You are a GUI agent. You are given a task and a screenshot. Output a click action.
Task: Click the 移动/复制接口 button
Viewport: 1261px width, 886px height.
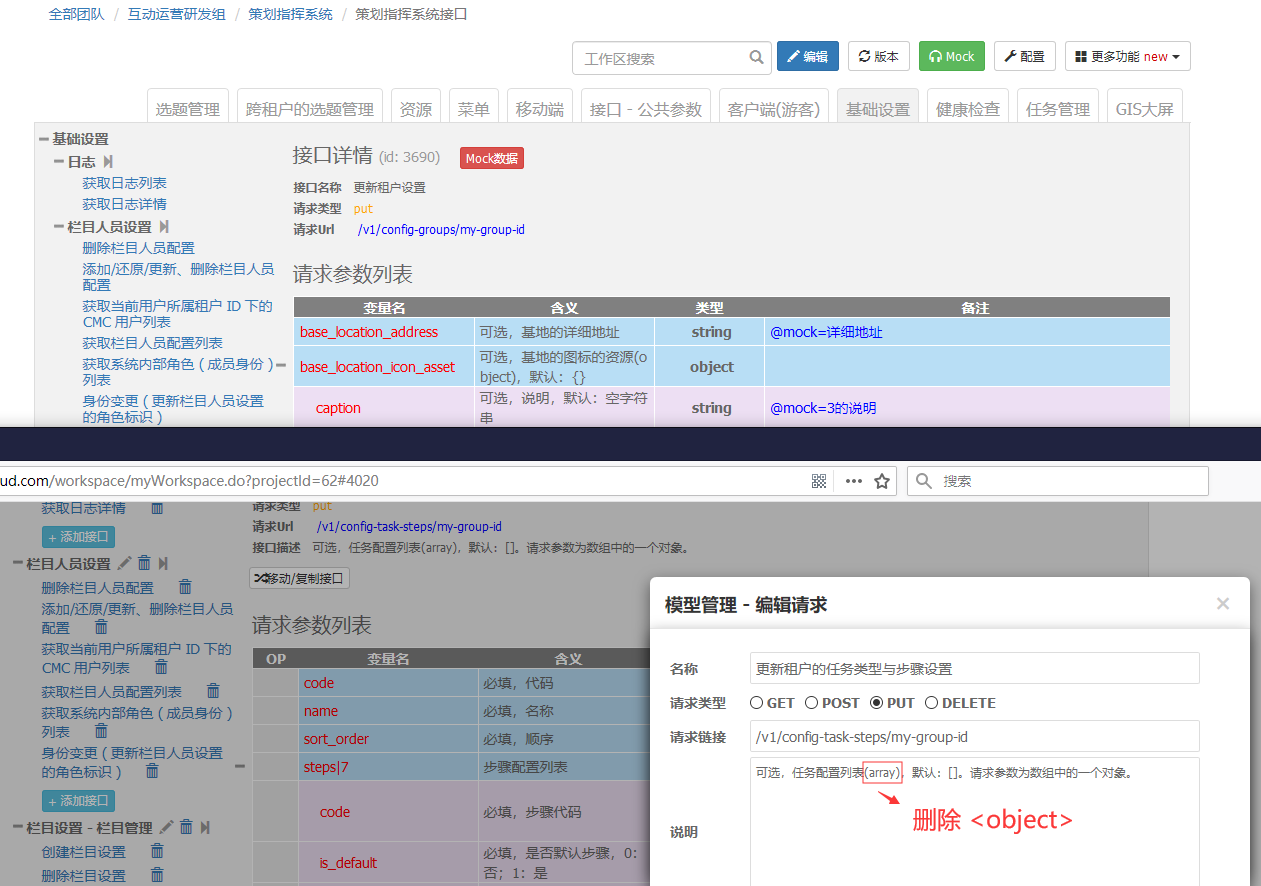click(299, 578)
